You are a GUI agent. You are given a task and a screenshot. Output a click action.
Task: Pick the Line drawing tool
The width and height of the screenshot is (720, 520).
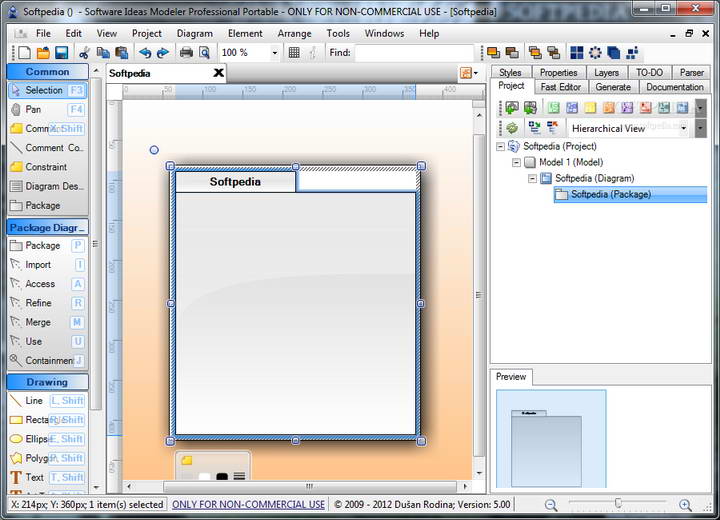47,401
